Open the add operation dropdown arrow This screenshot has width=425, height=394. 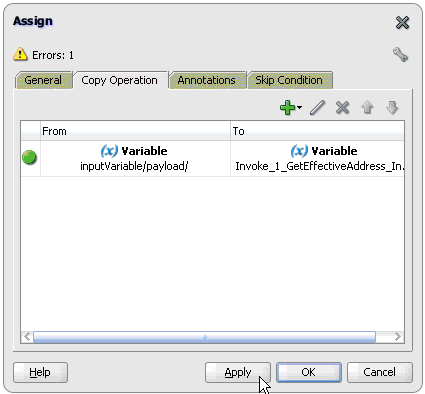(x=299, y=107)
